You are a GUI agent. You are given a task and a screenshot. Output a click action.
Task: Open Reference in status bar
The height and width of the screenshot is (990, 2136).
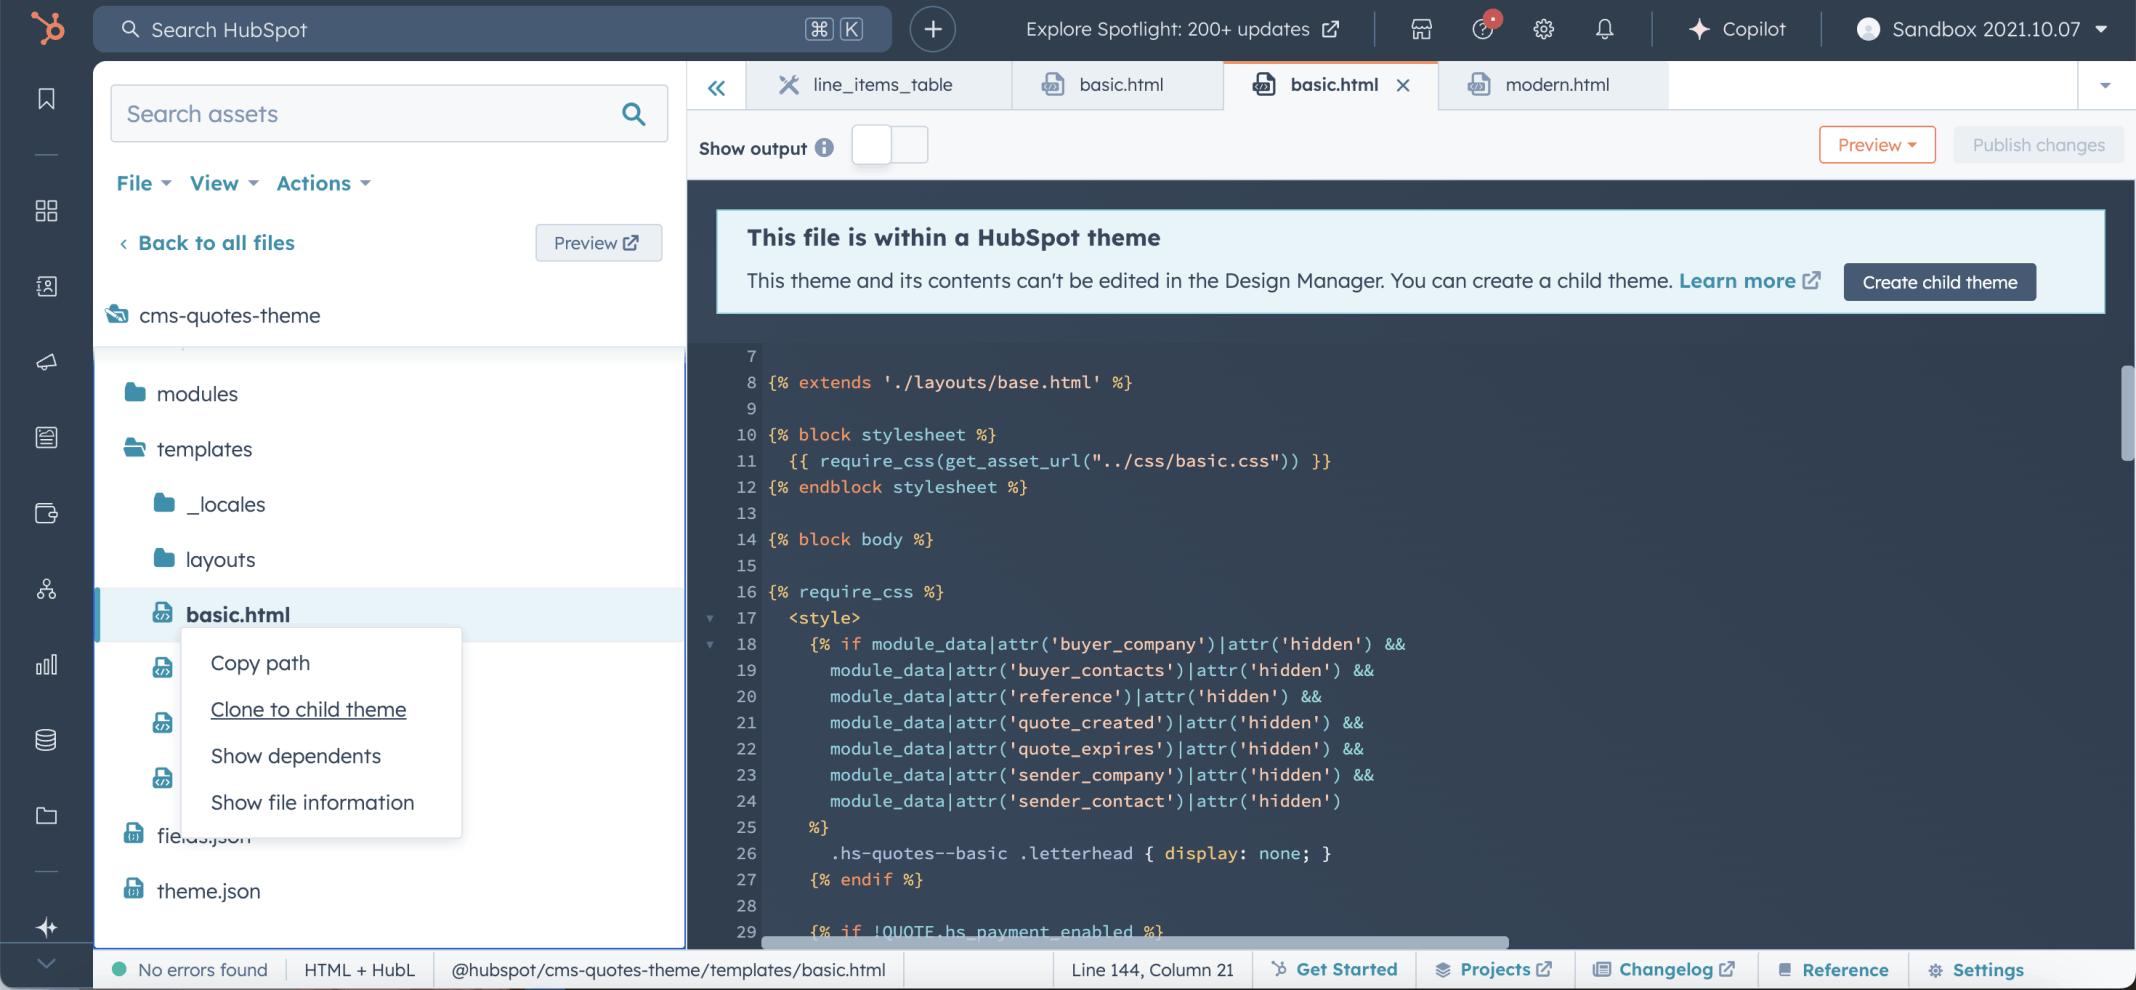coord(1833,969)
